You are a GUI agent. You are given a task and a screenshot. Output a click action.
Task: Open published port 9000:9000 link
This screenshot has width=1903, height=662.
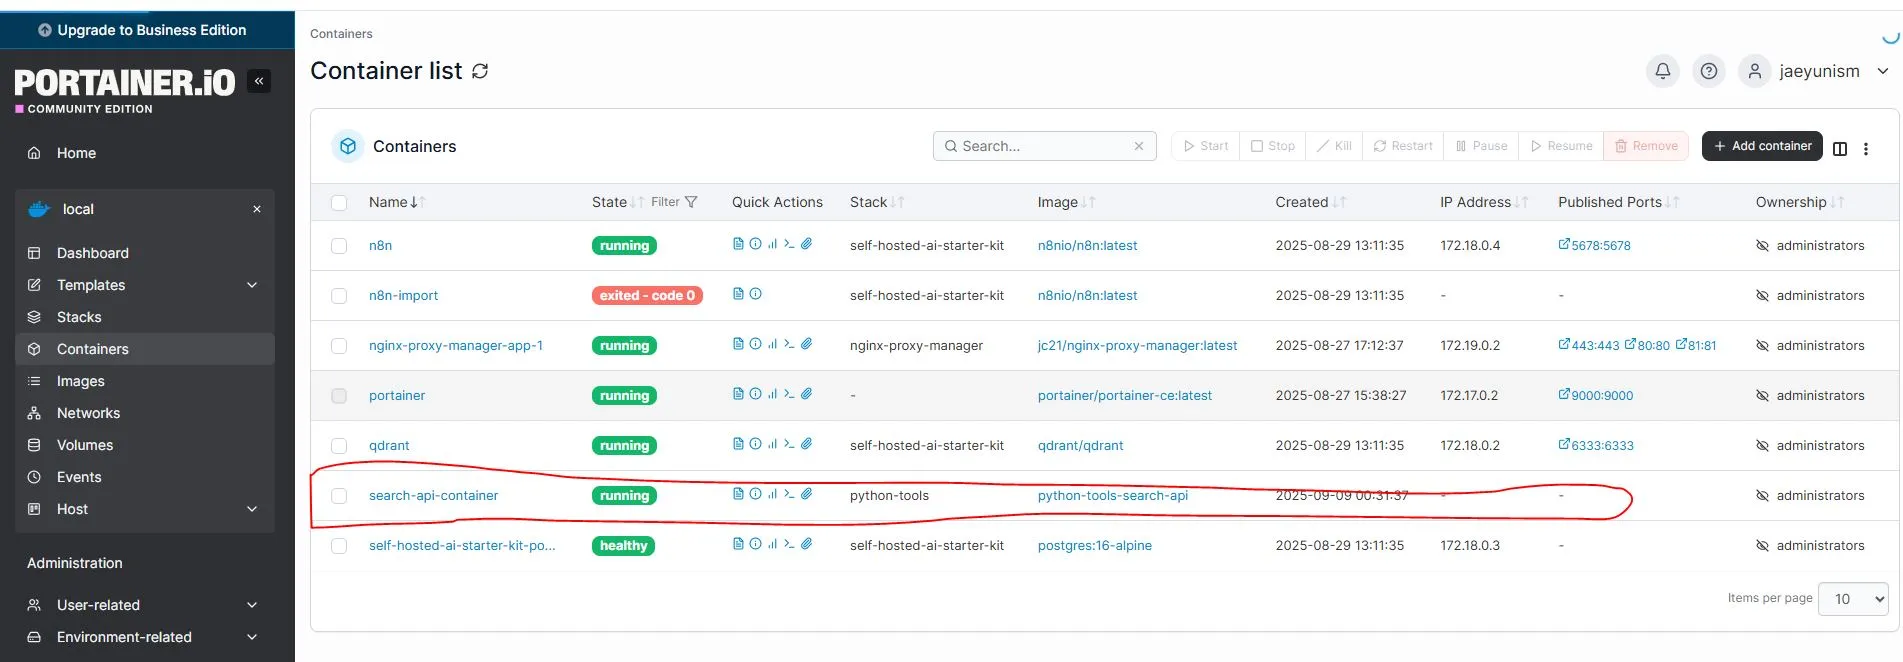pyautogui.click(x=1595, y=395)
